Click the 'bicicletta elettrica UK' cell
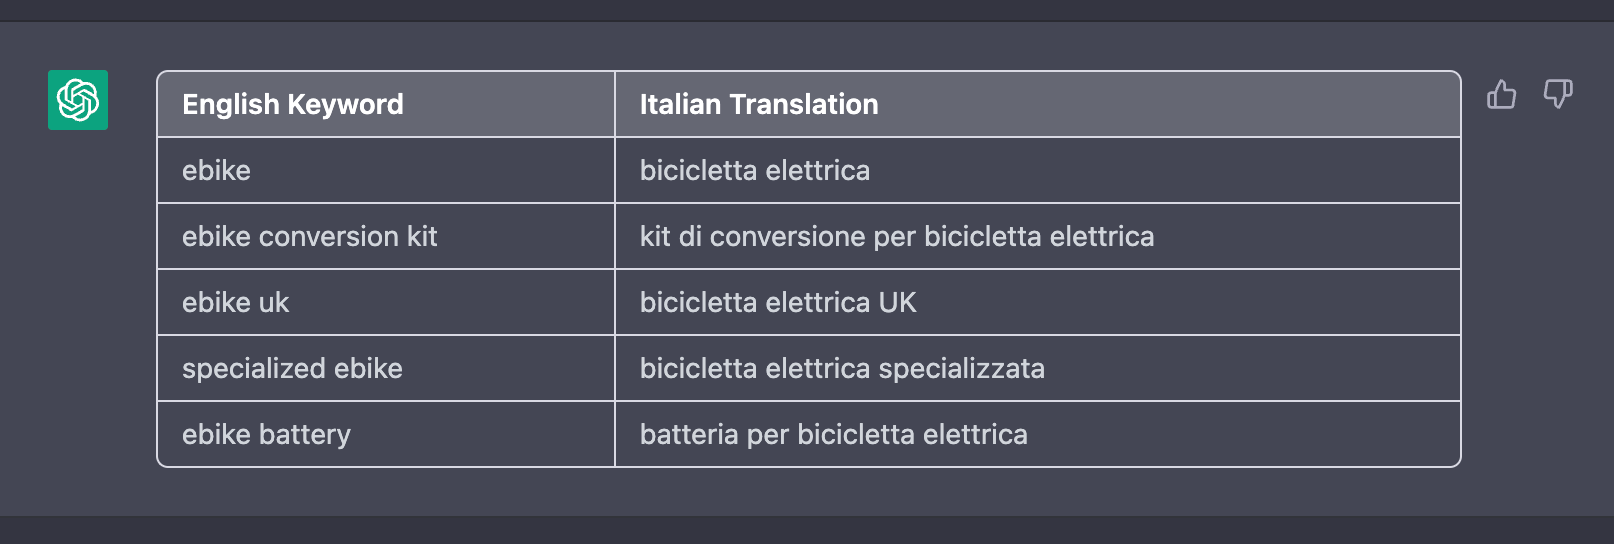The height and width of the screenshot is (544, 1614). pos(1038,302)
